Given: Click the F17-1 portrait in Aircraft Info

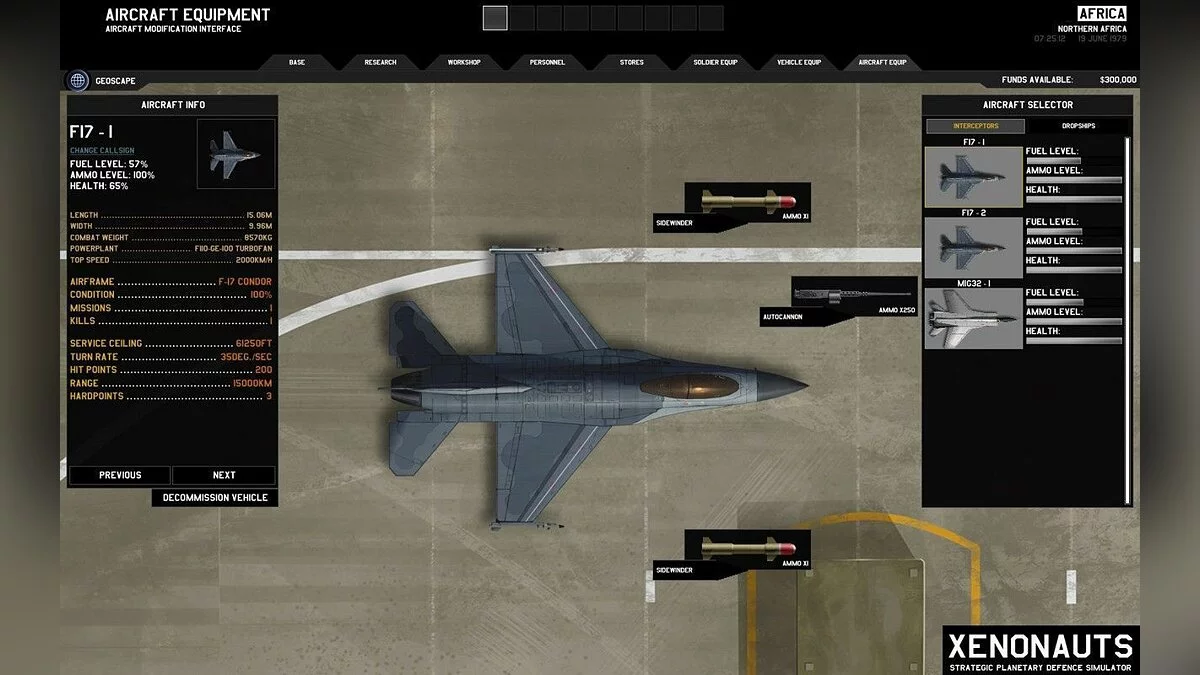Looking at the screenshot, I should pyautogui.click(x=236, y=154).
